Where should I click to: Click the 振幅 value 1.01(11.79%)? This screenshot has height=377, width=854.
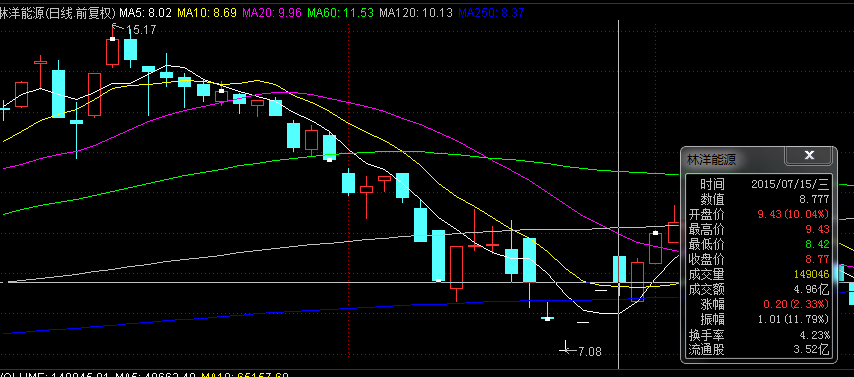click(x=794, y=319)
